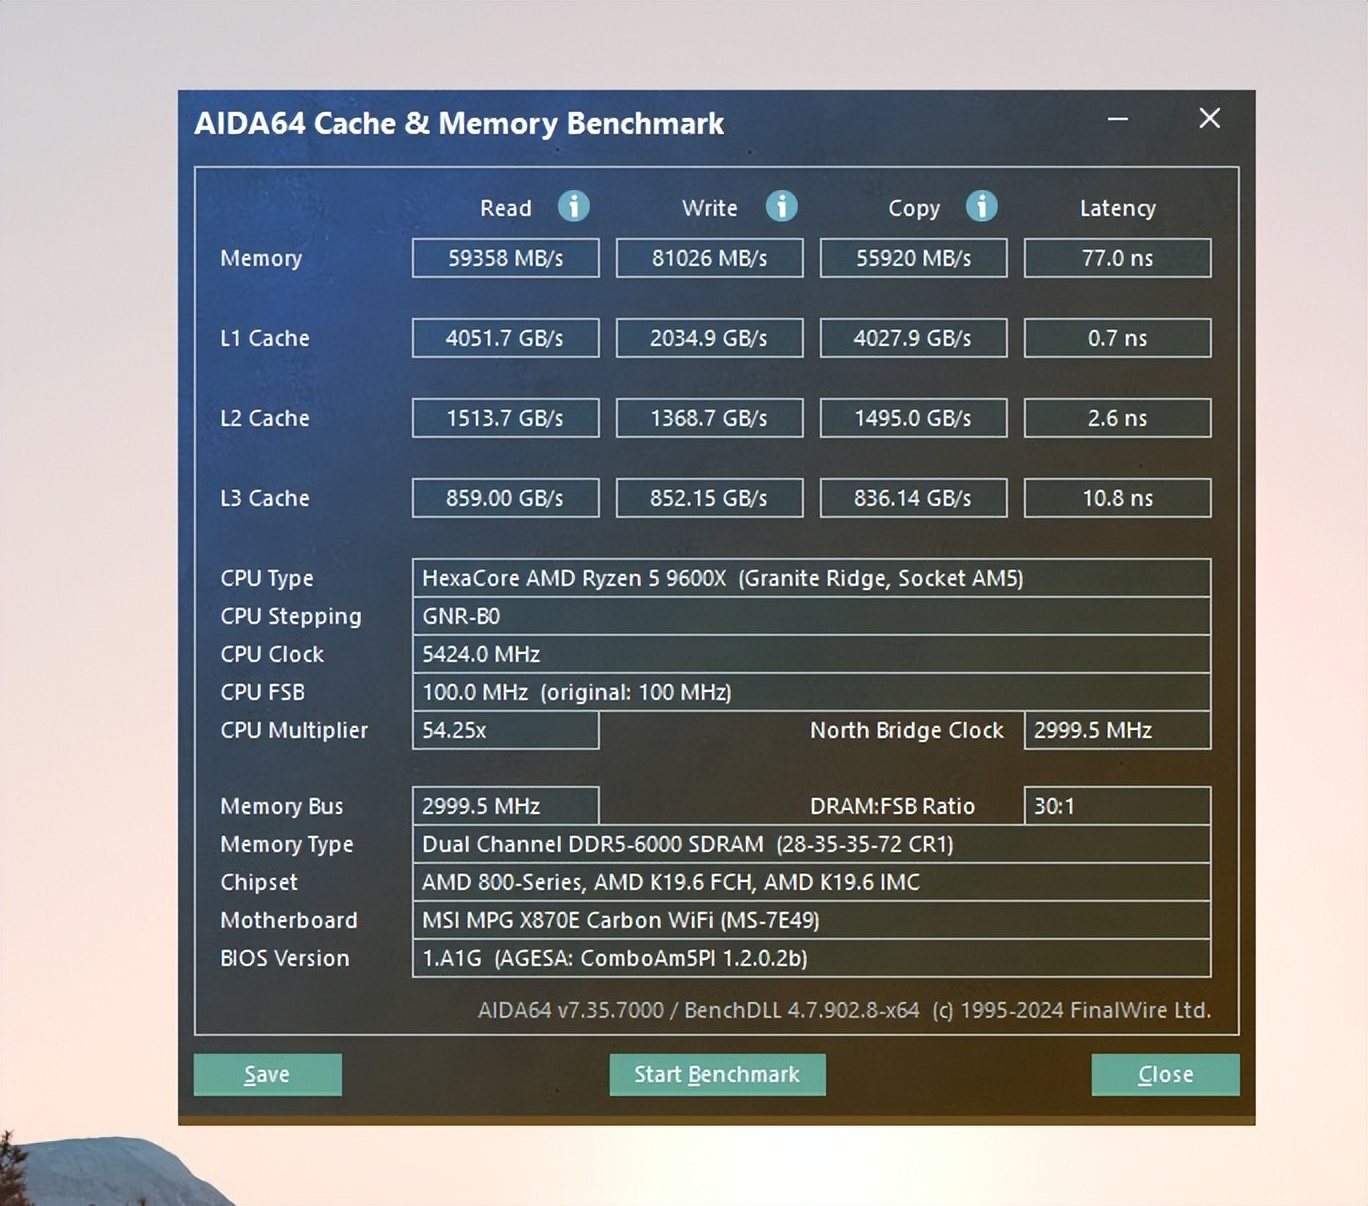Click L3 Cache read 859.00 GB/s
The height and width of the screenshot is (1206, 1368).
coord(506,498)
